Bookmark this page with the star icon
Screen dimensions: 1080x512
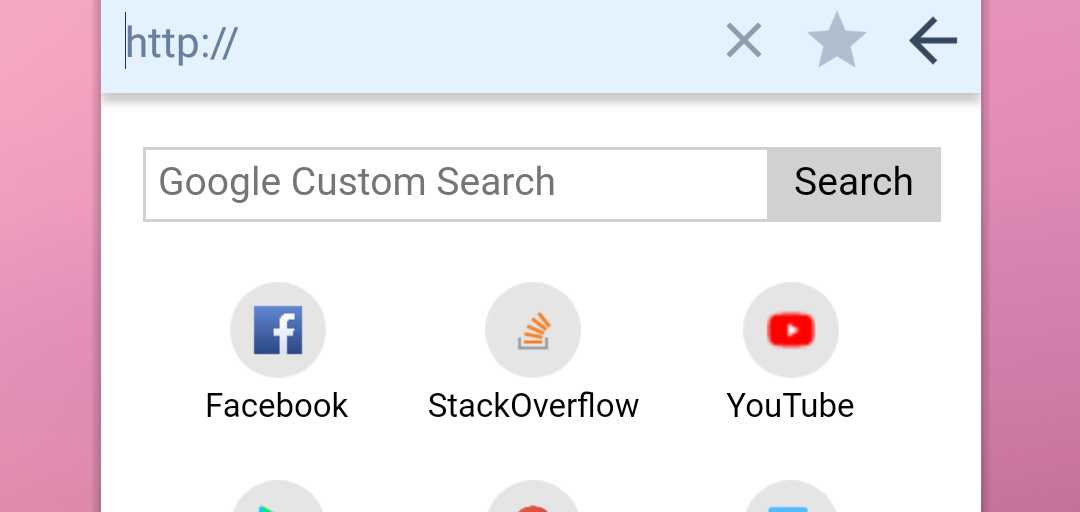point(837,40)
